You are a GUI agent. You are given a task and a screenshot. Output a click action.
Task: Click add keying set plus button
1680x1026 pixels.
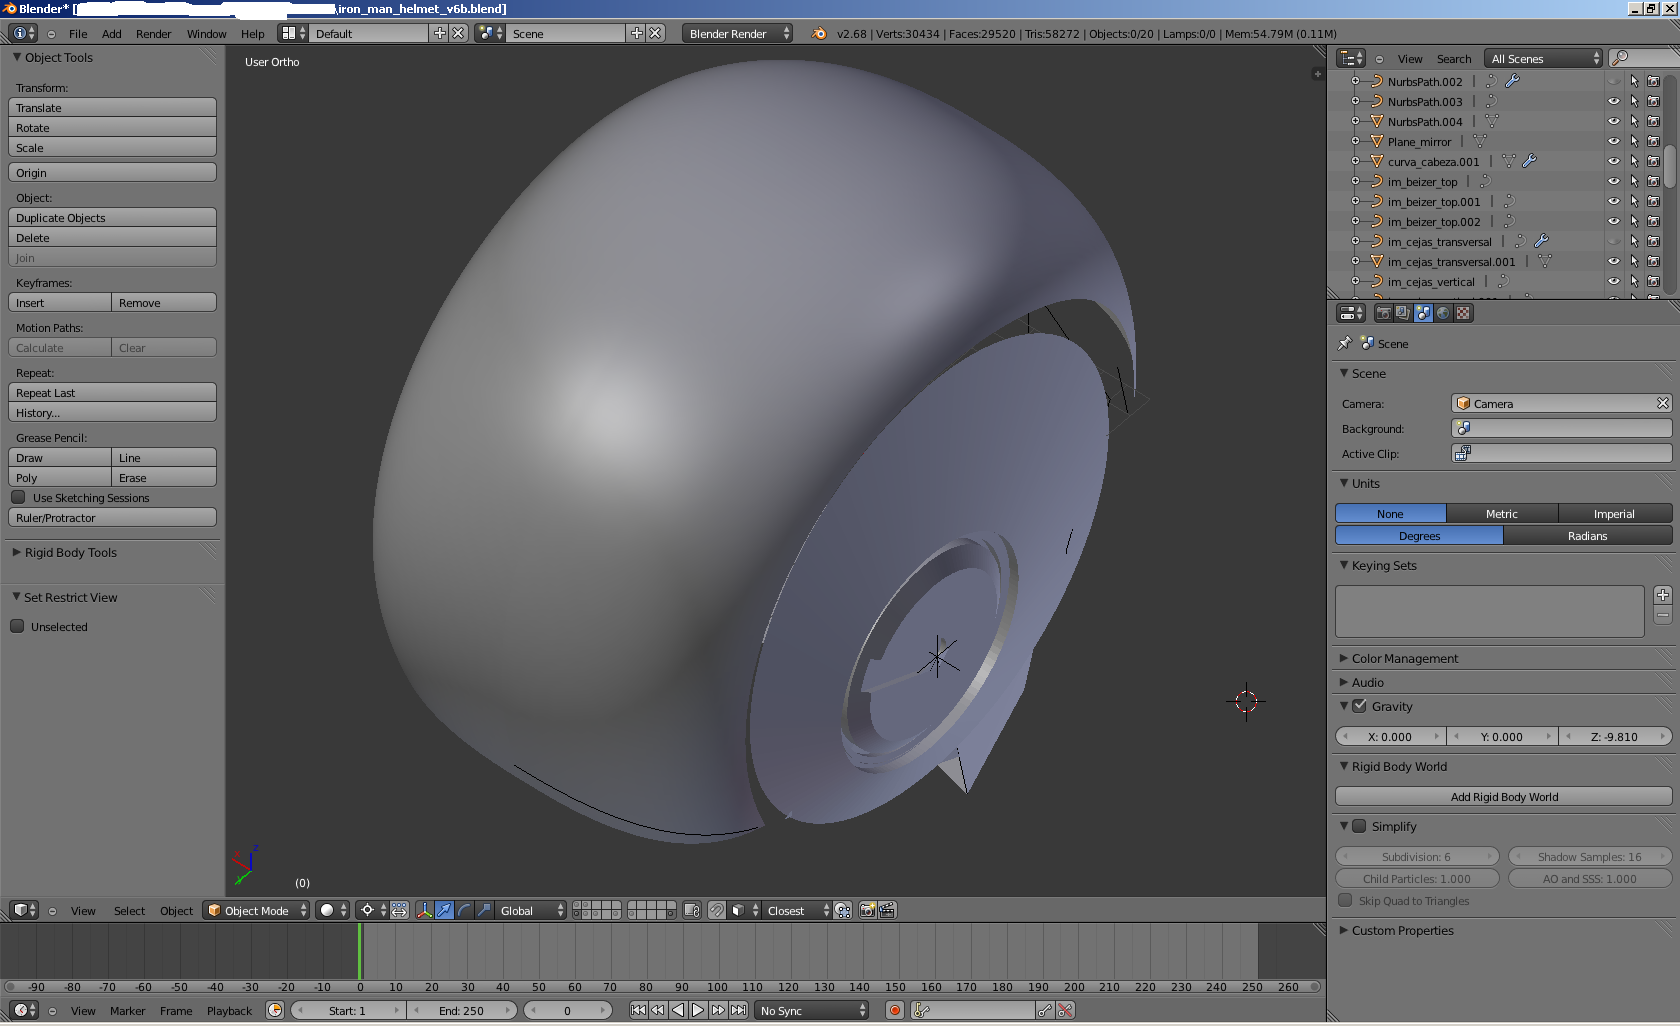tap(1663, 595)
